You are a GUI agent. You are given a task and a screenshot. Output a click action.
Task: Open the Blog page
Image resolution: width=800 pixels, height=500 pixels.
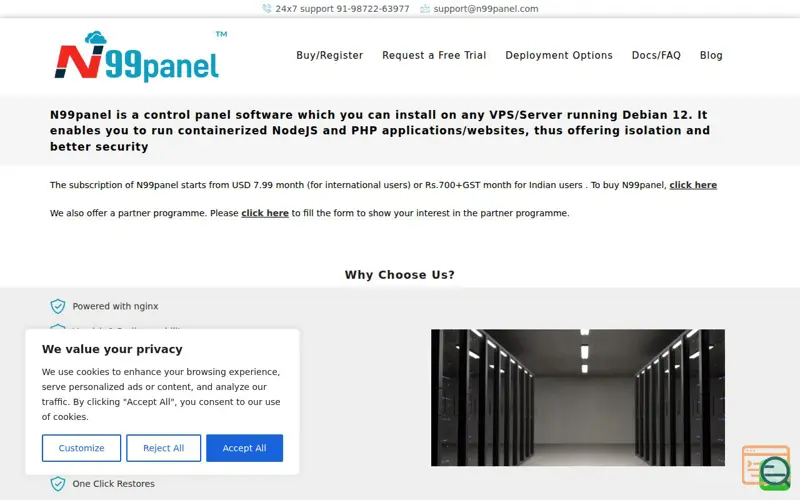point(711,55)
